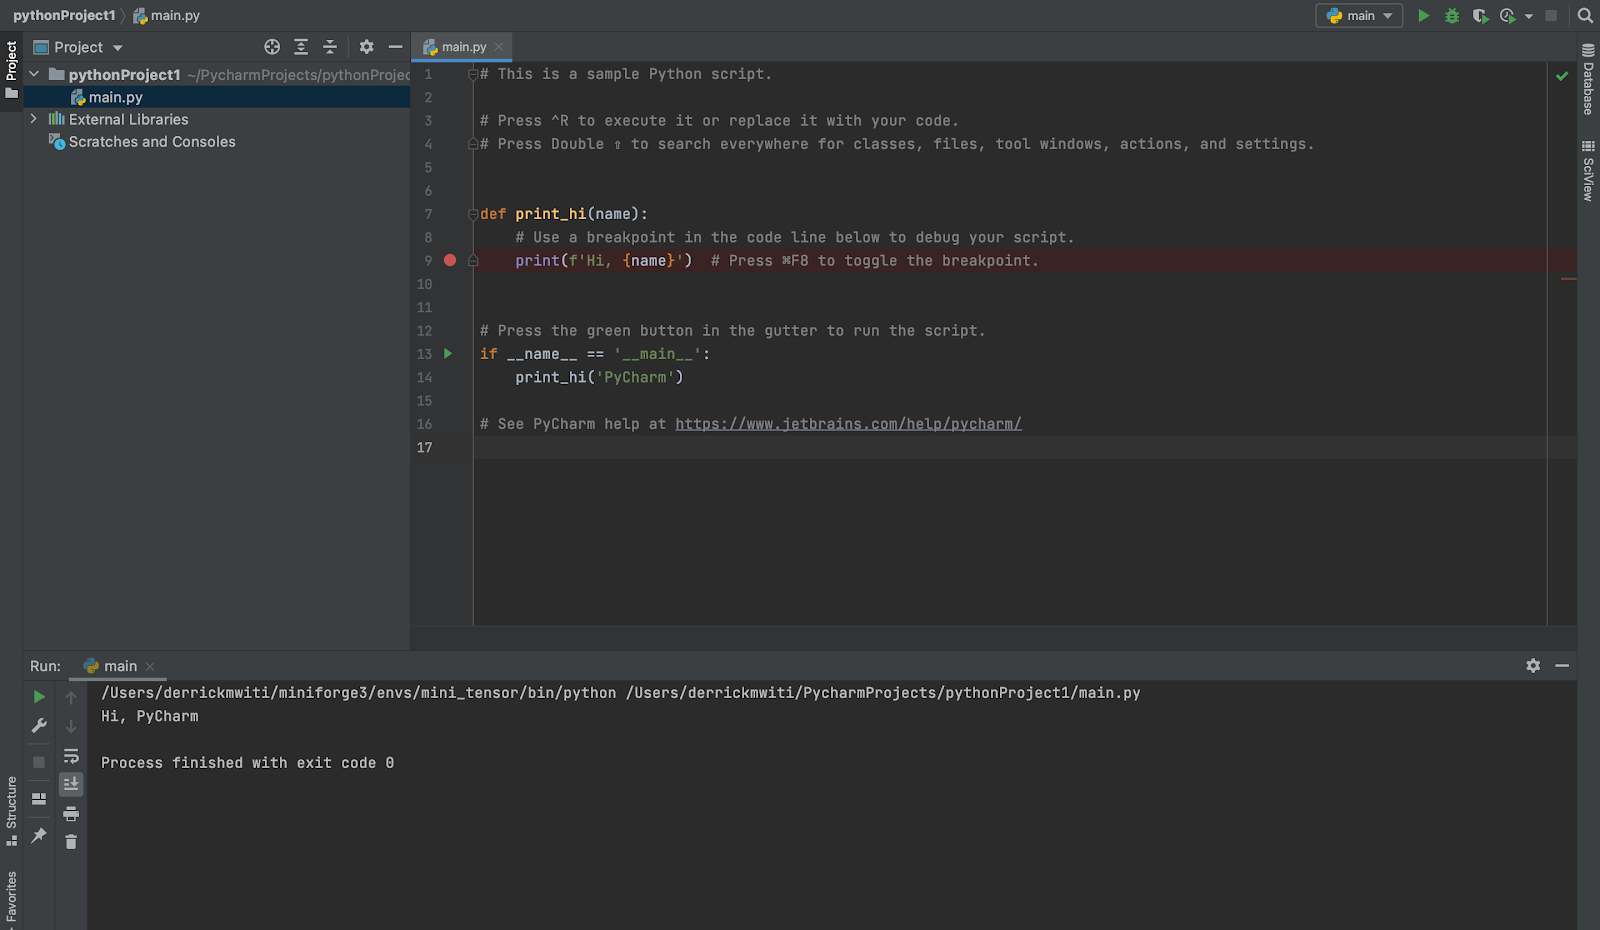
Task: Click the top toolbar Stop square
Action: (1551, 16)
